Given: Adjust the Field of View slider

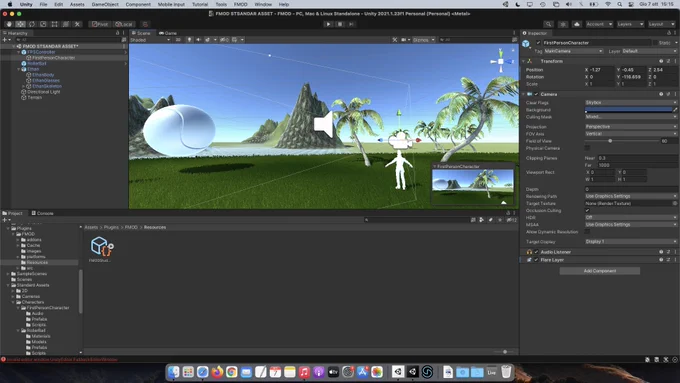Looking at the screenshot, I should (x=621, y=141).
